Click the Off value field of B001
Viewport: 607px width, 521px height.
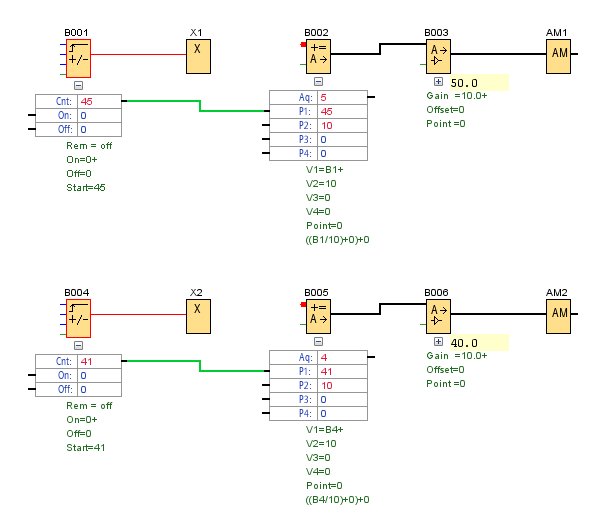click(x=99, y=129)
